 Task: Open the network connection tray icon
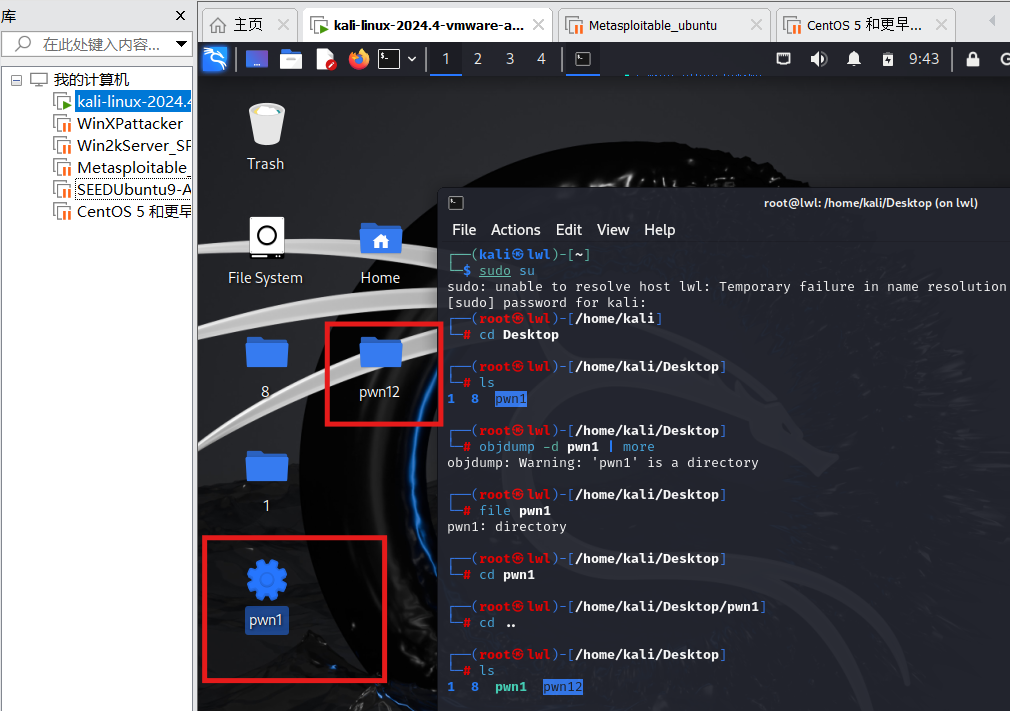tap(783, 59)
